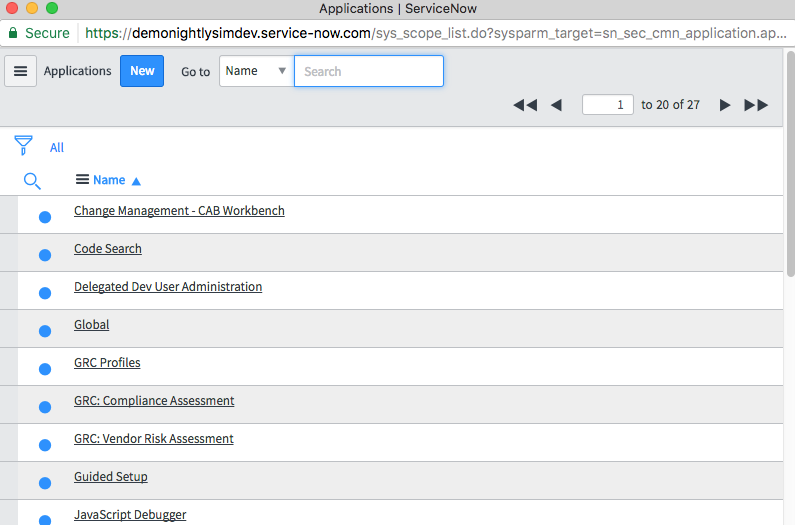This screenshot has width=795, height=525.
Task: Open GRC: Compliance Assessment
Action: [x=154, y=401]
